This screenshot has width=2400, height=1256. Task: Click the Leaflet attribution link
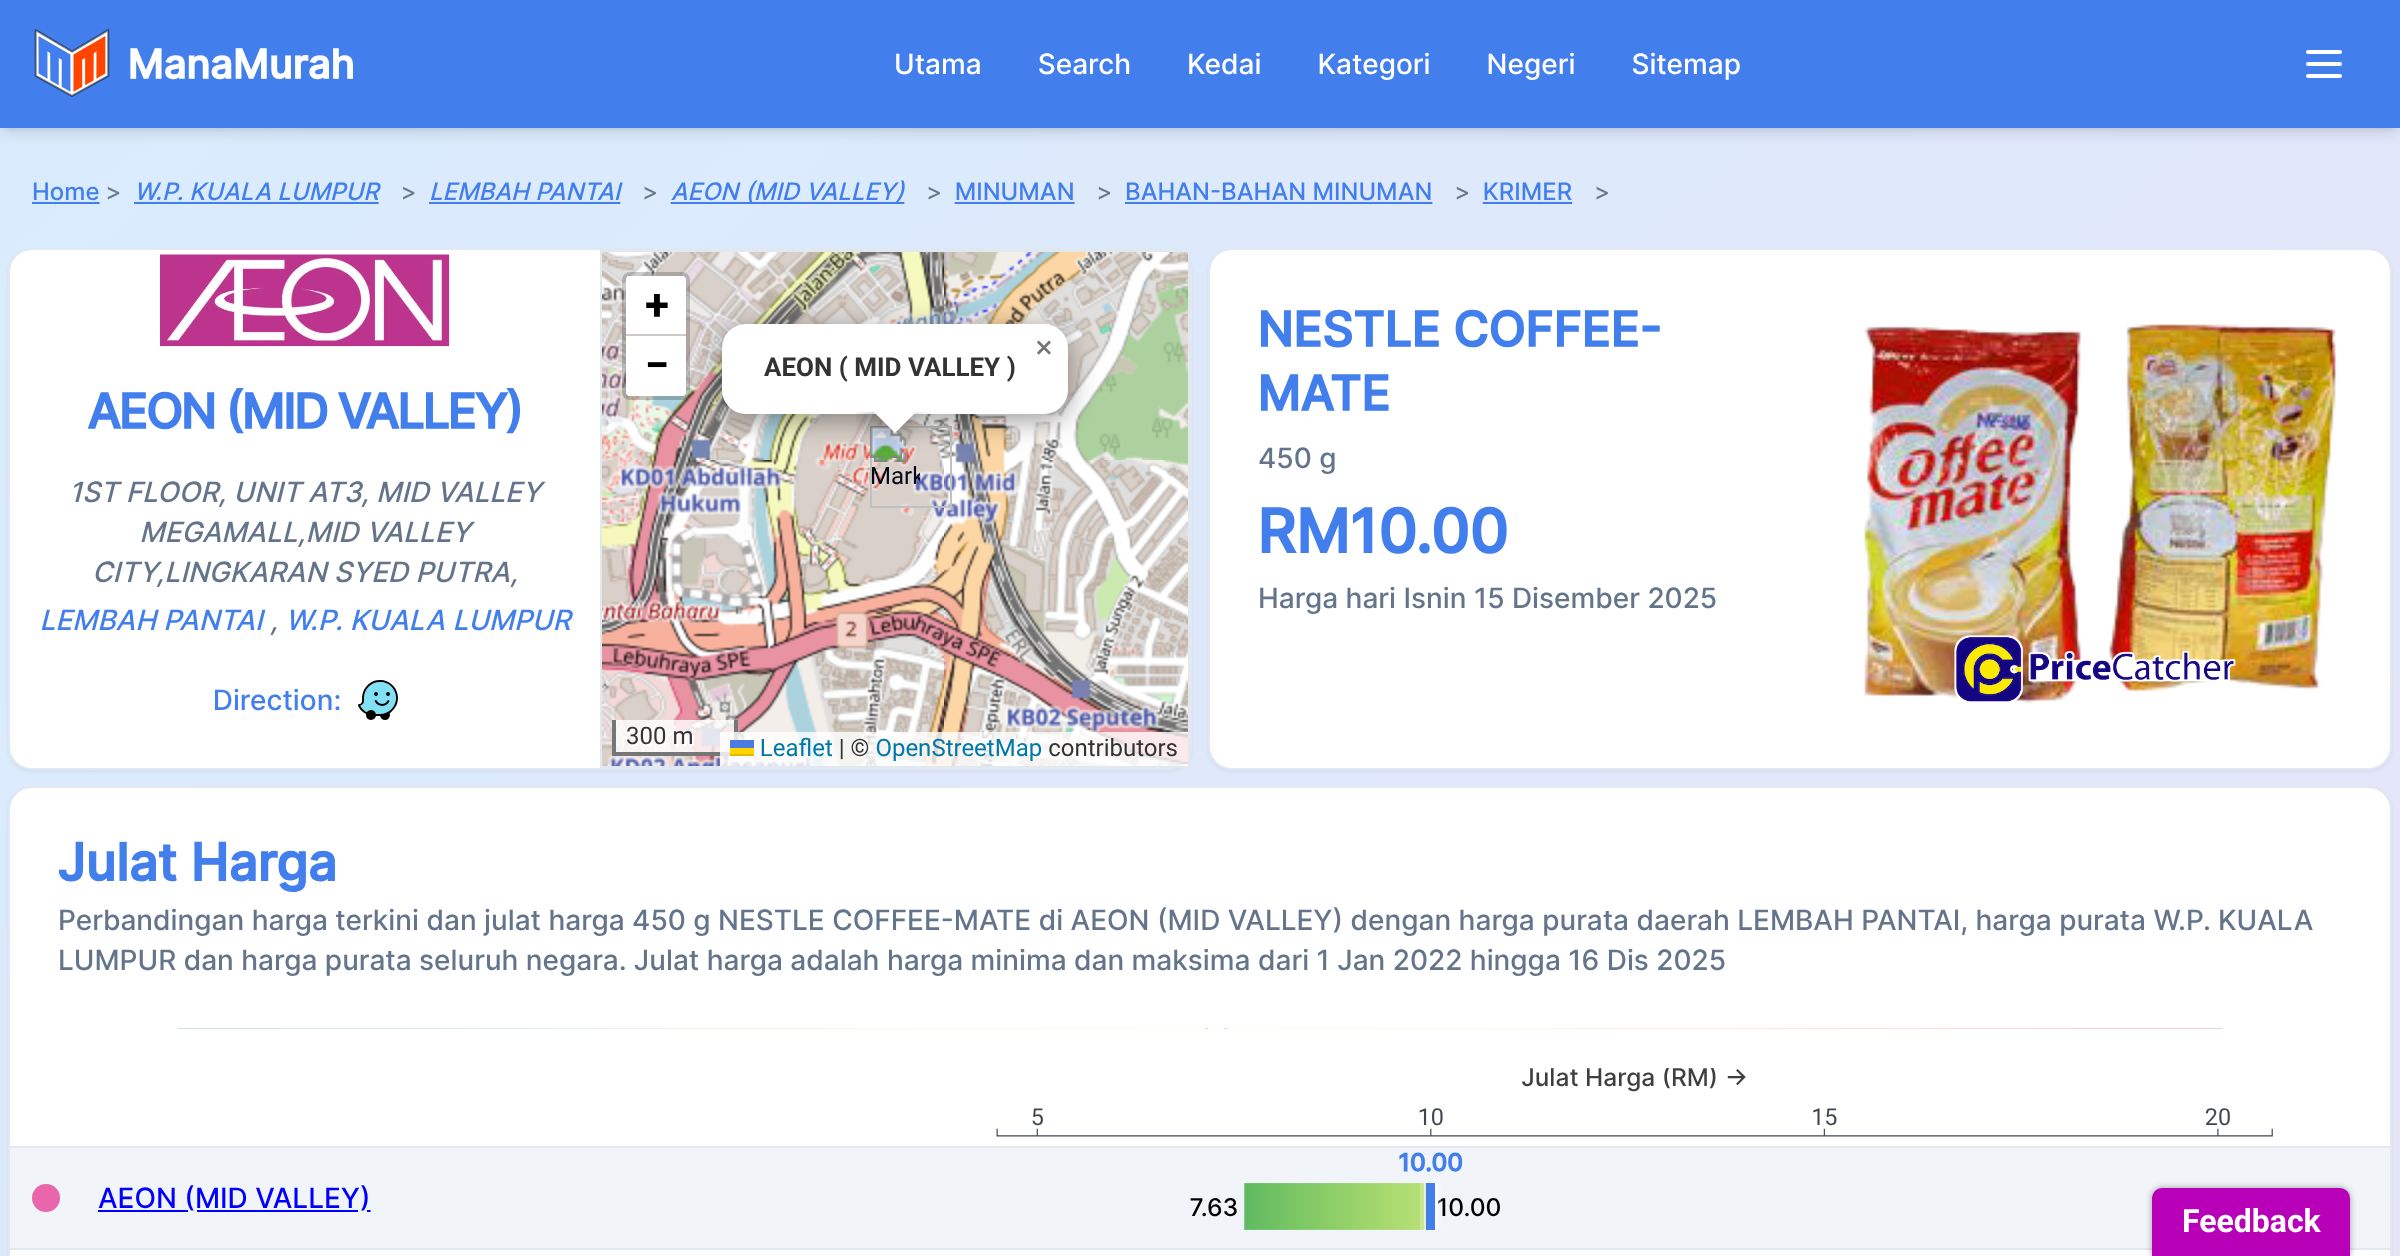click(795, 748)
